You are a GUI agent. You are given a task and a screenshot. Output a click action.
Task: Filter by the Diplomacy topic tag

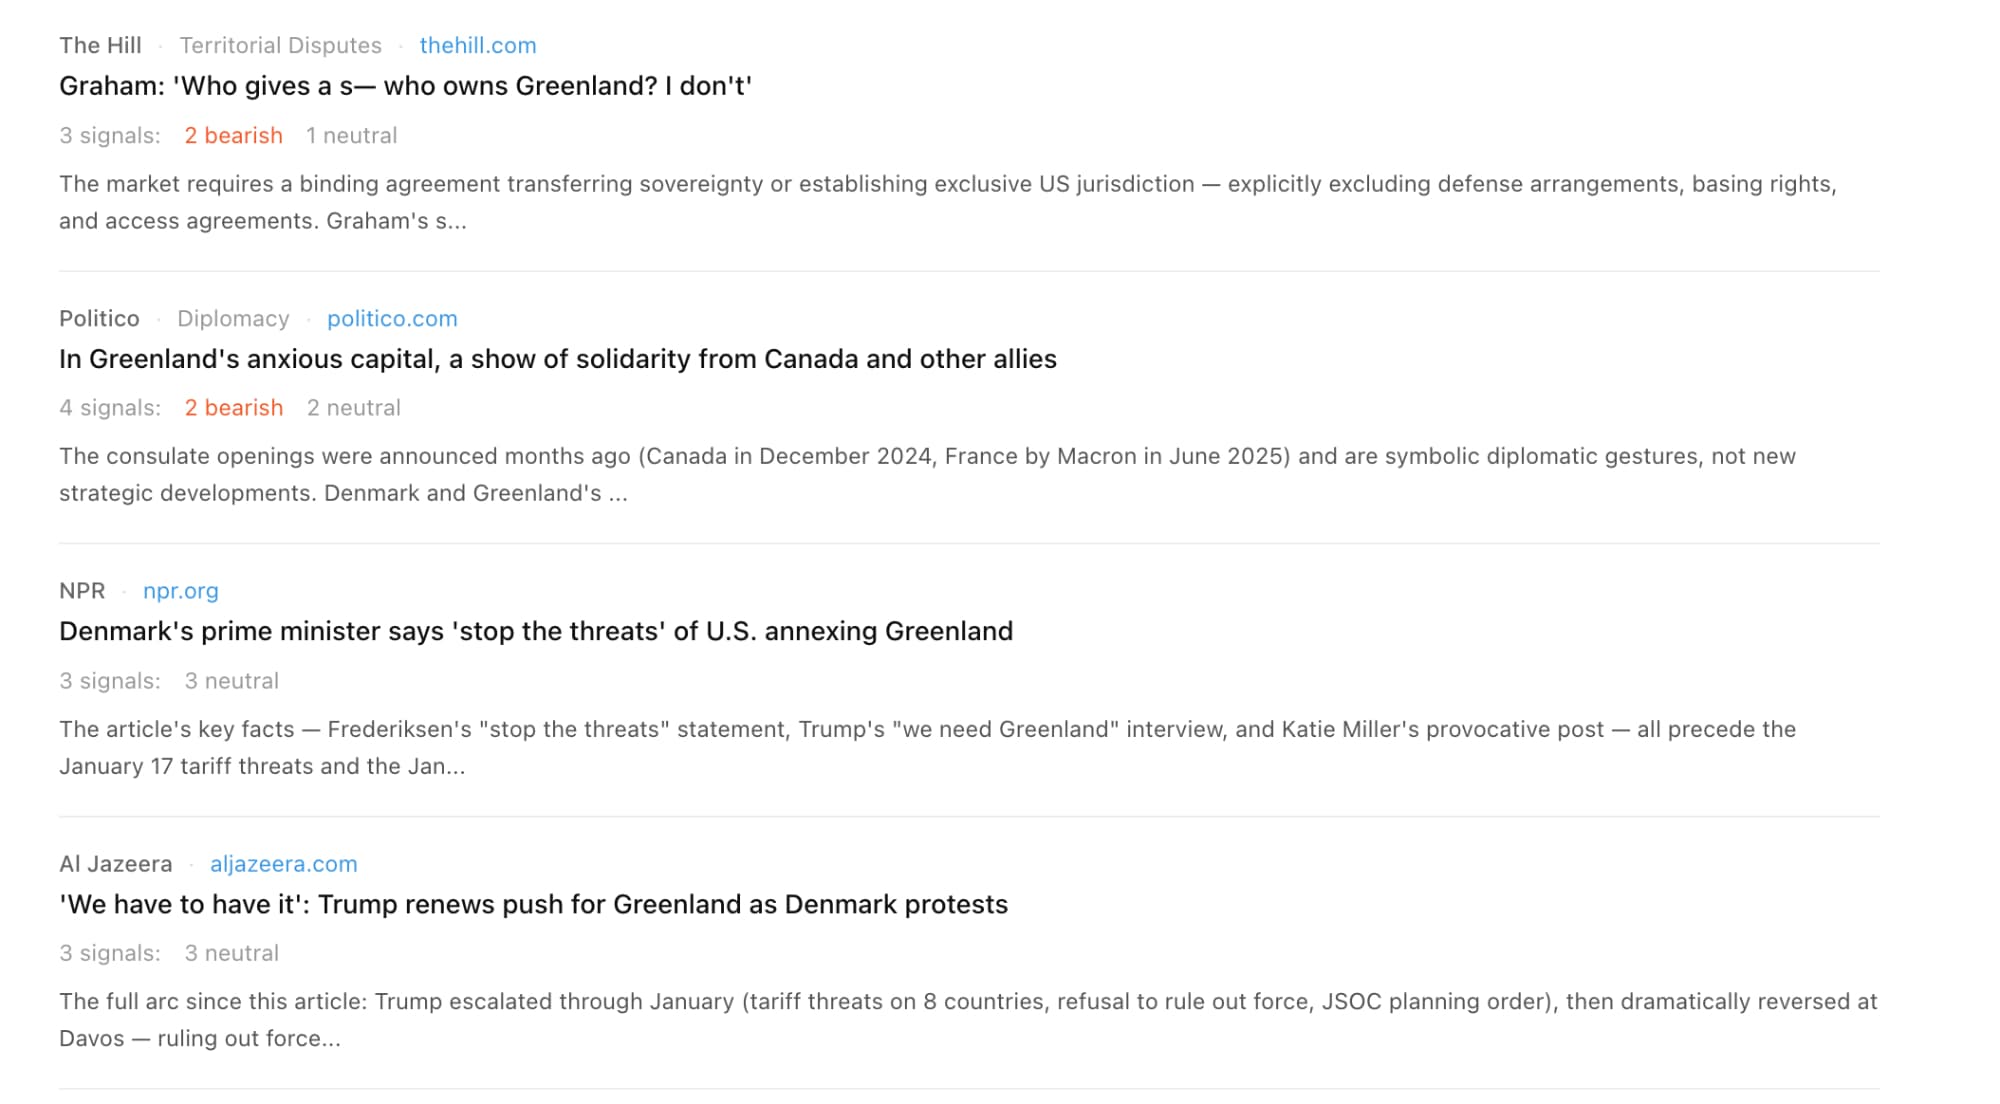234,318
